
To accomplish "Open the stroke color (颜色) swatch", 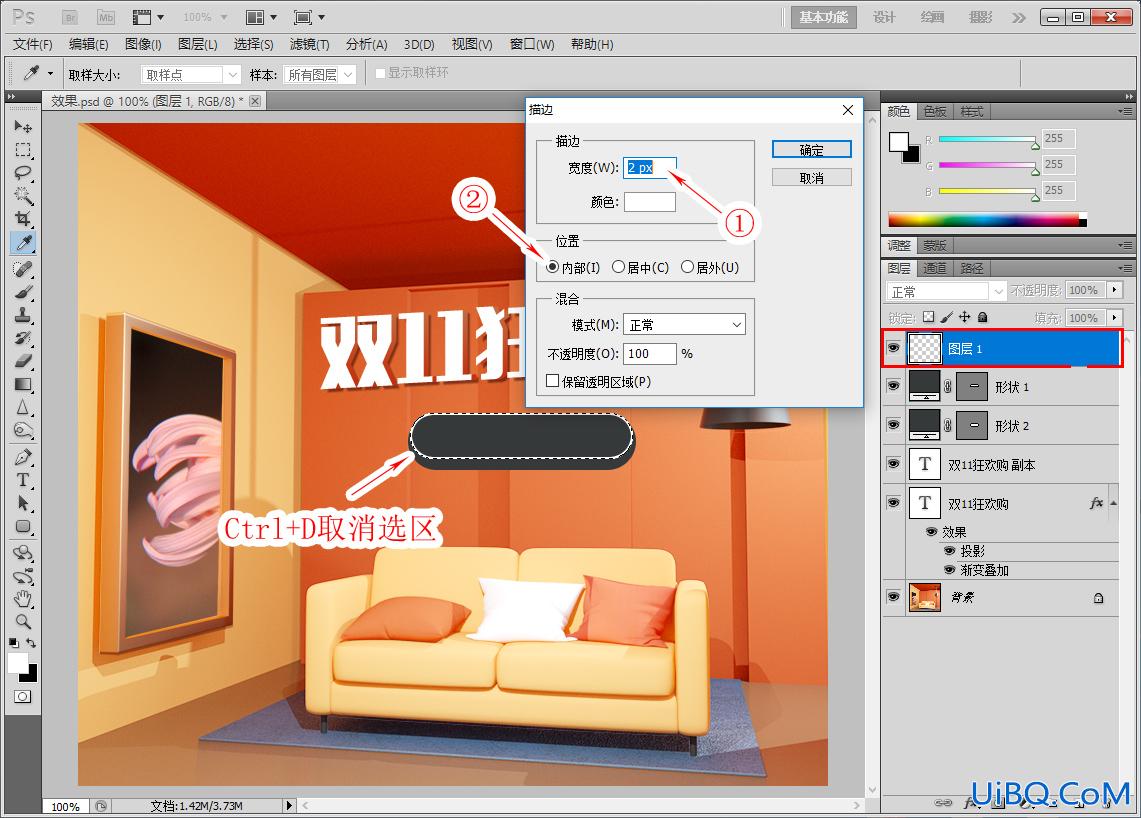I will click(650, 202).
